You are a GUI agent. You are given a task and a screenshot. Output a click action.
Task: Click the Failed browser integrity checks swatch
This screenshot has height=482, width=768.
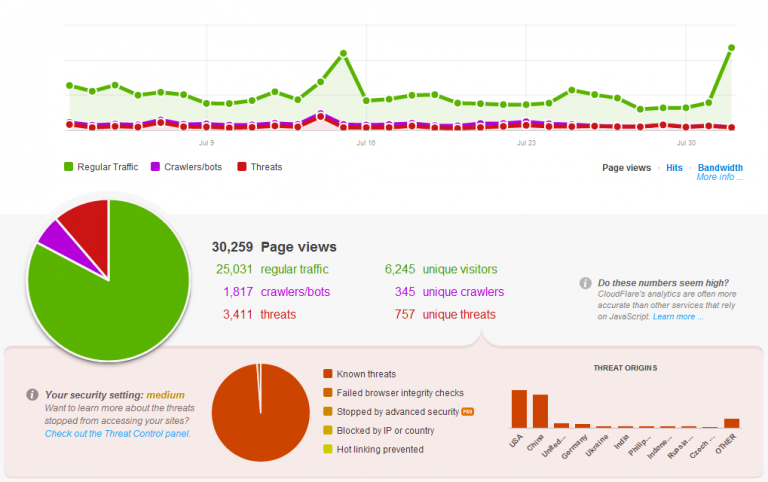328,392
